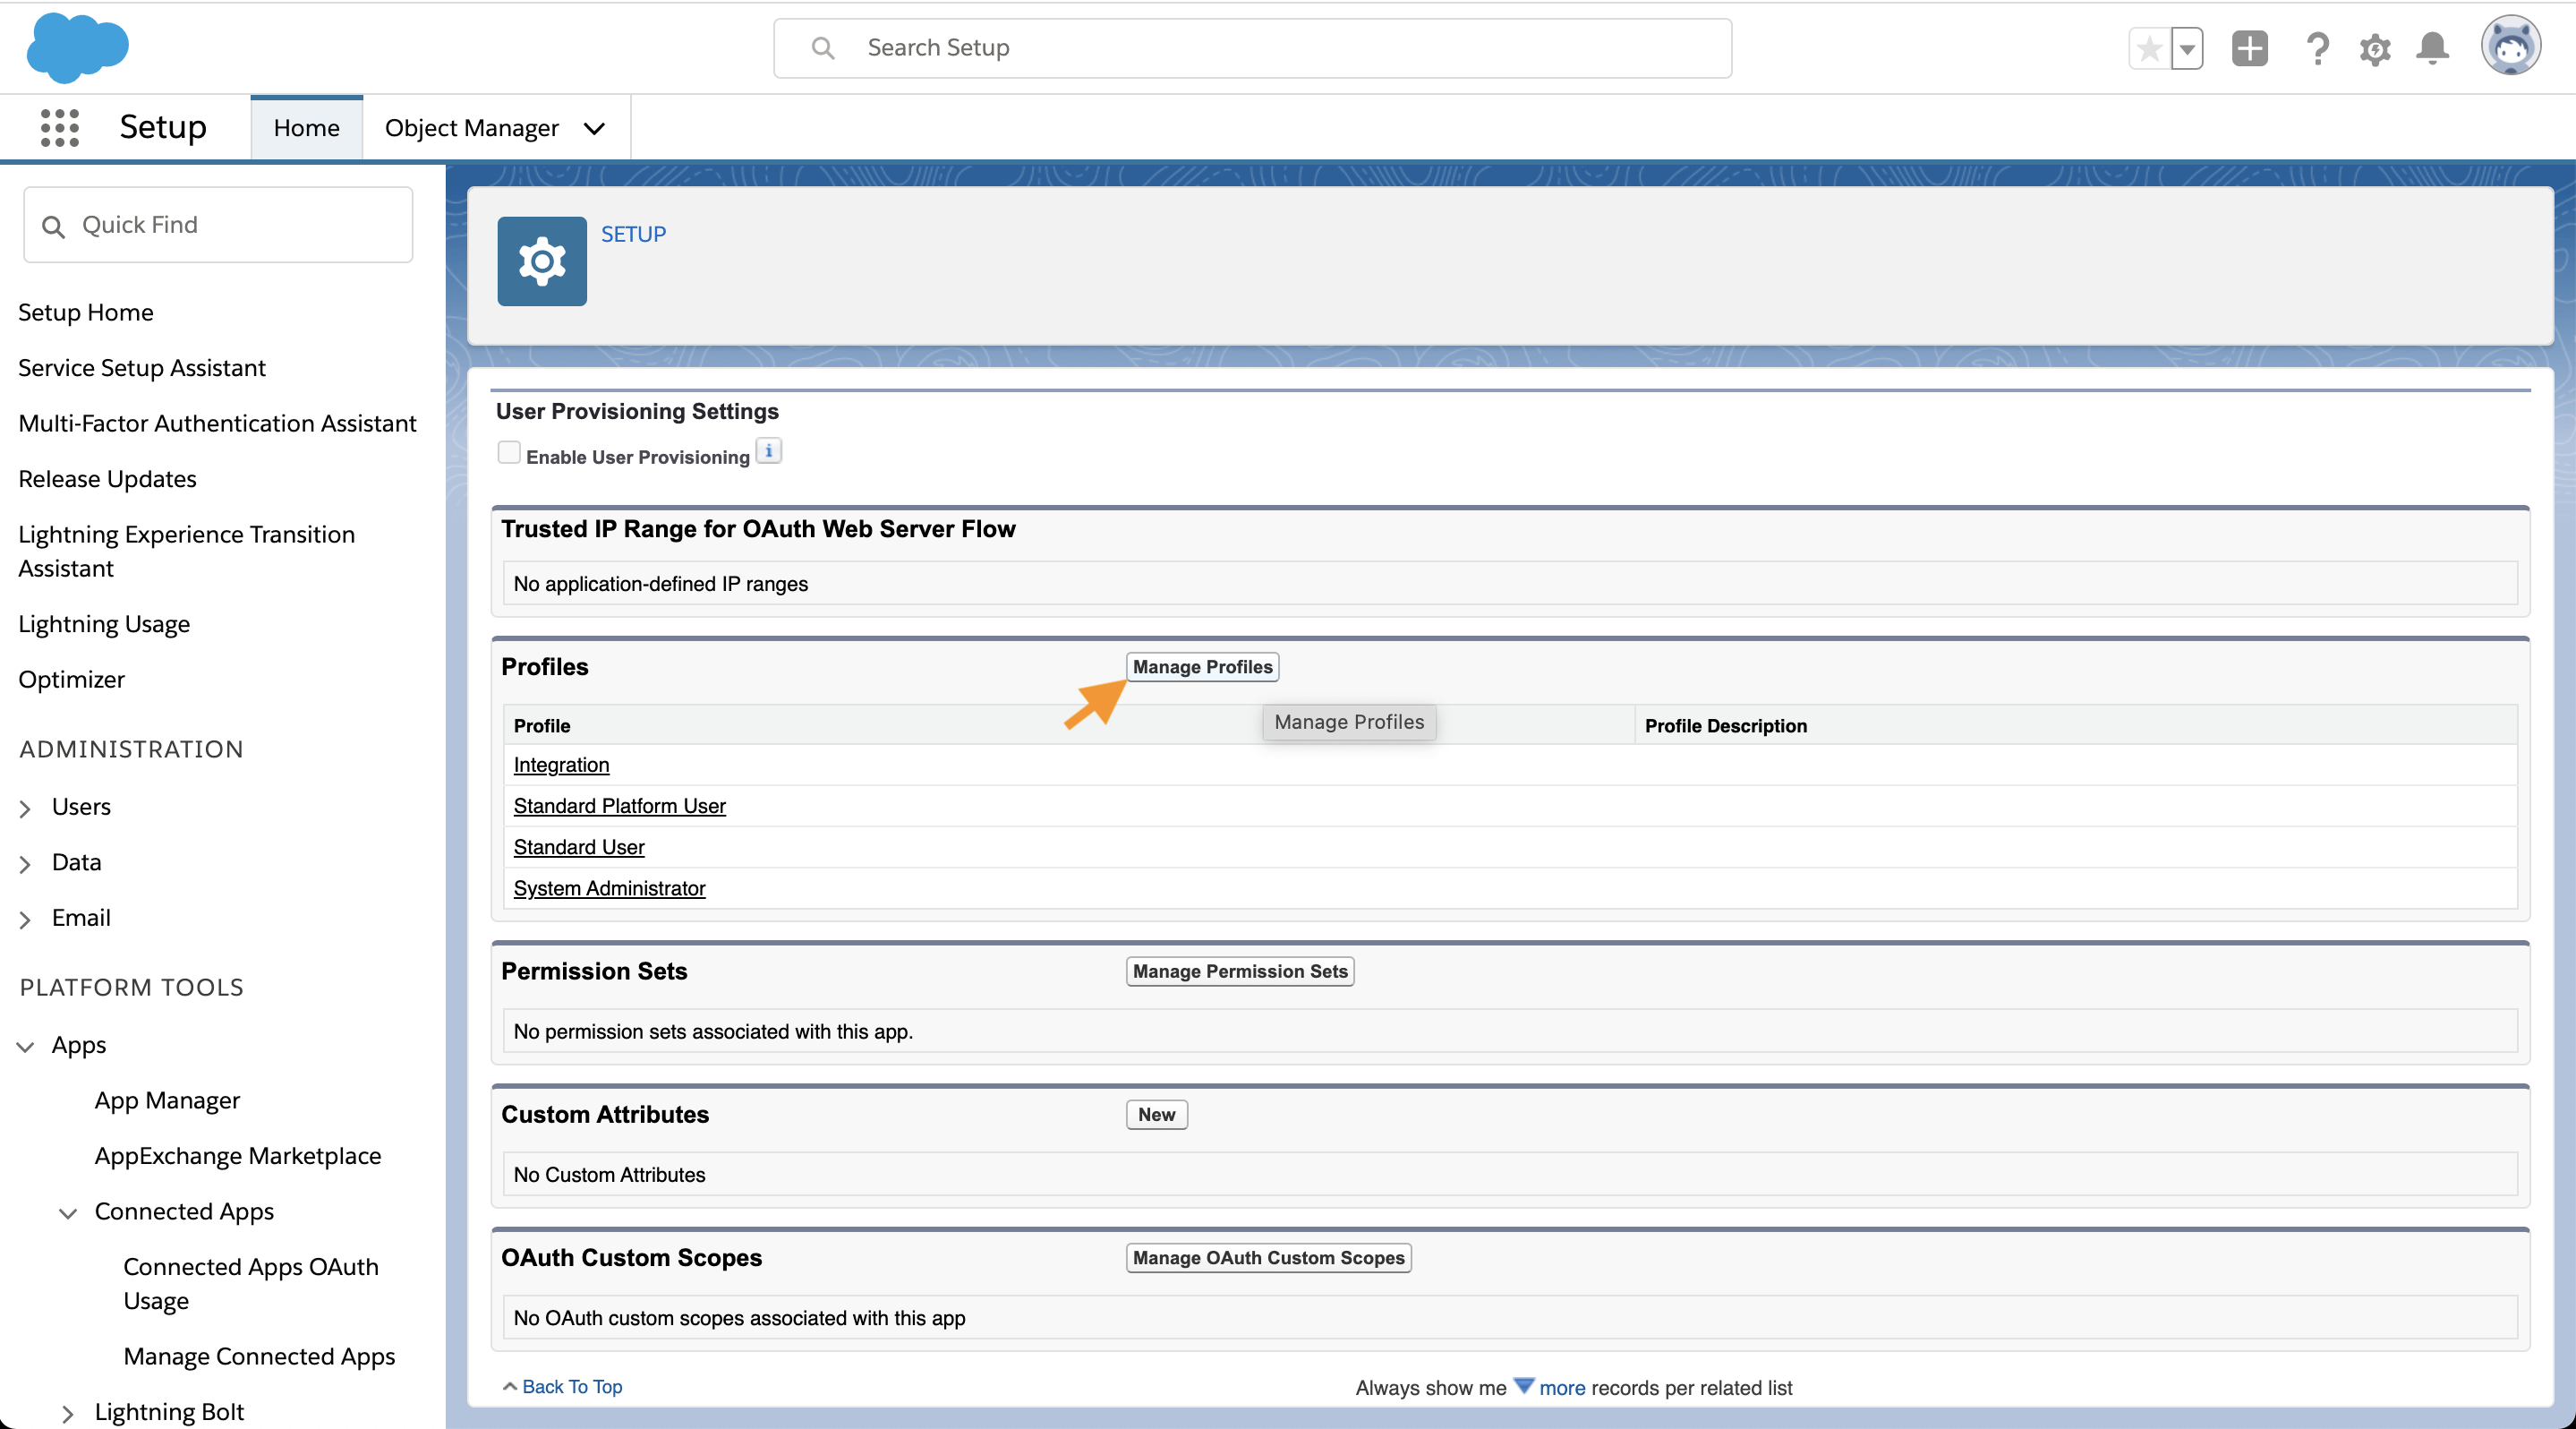
Task: Click the Manage Profiles button
Action: [x=1202, y=667]
